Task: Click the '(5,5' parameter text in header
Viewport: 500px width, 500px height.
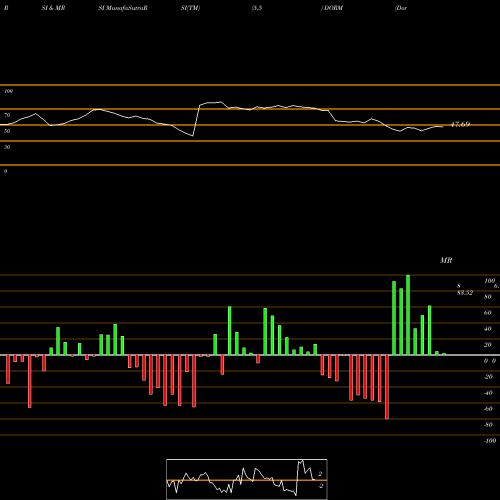Action: (257, 8)
